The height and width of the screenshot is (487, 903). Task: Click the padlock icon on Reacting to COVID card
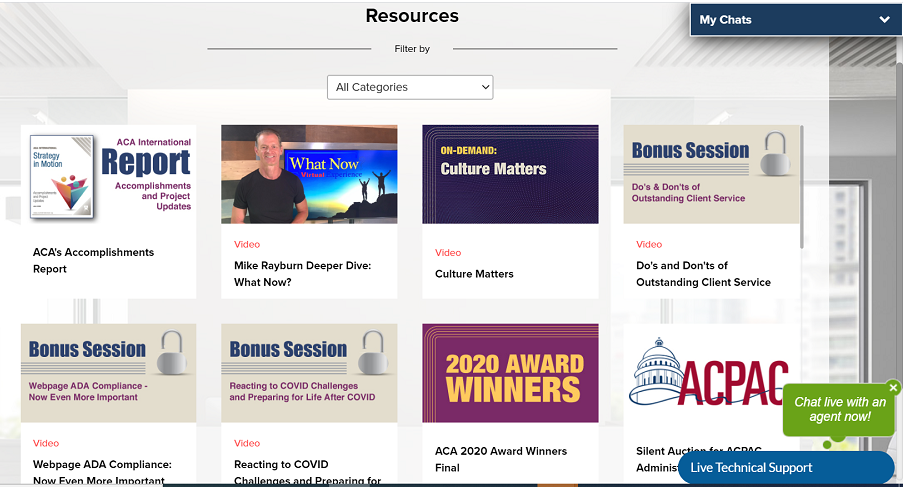[373, 352]
